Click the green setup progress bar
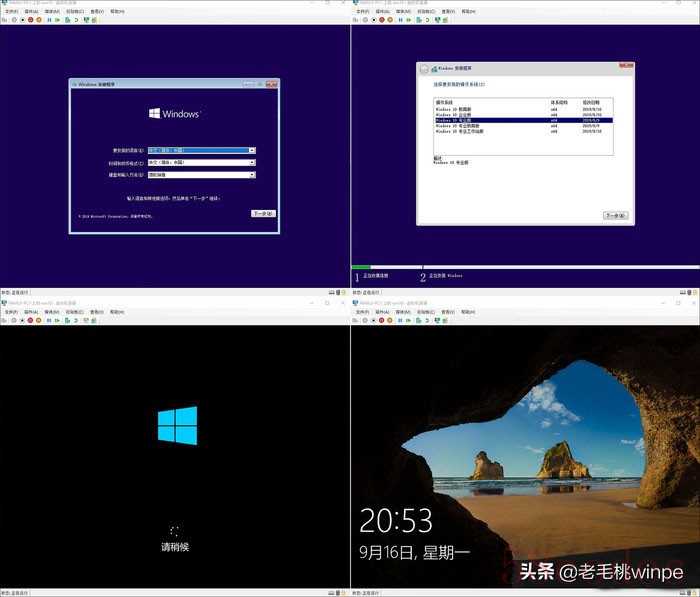Viewport: 700px width, 597px height. click(x=362, y=267)
